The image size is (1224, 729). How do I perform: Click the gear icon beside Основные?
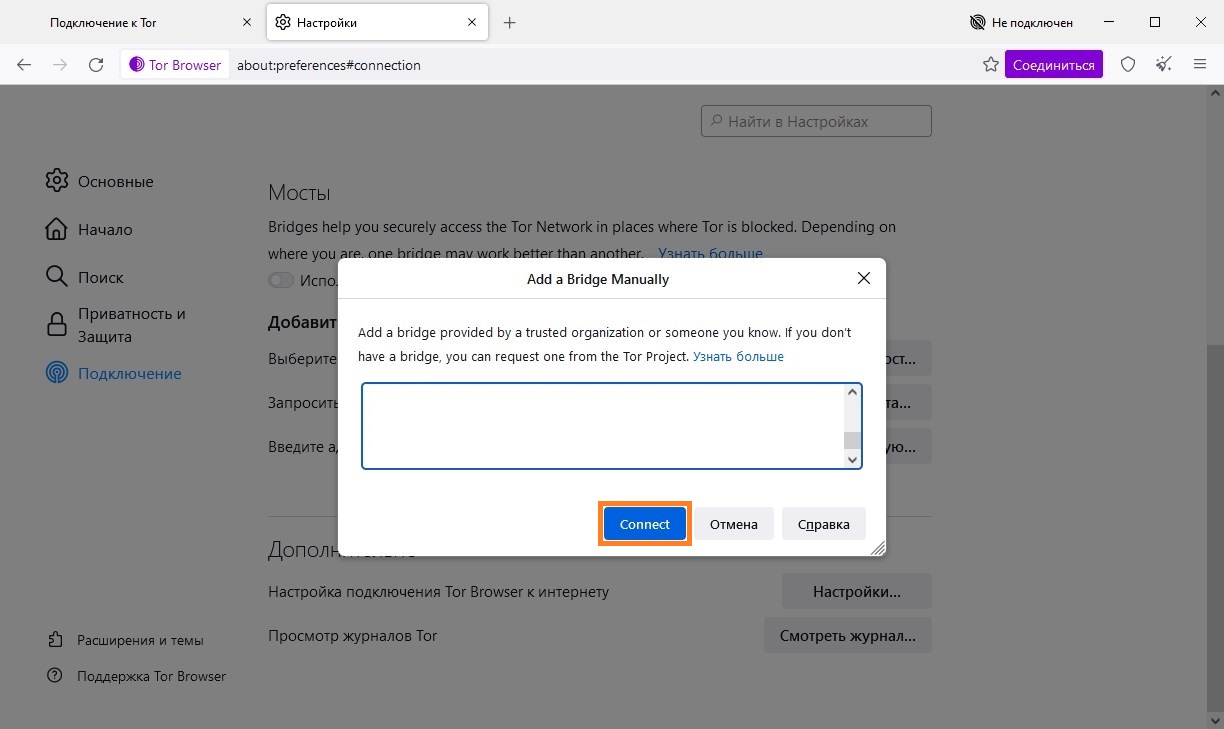(x=57, y=181)
